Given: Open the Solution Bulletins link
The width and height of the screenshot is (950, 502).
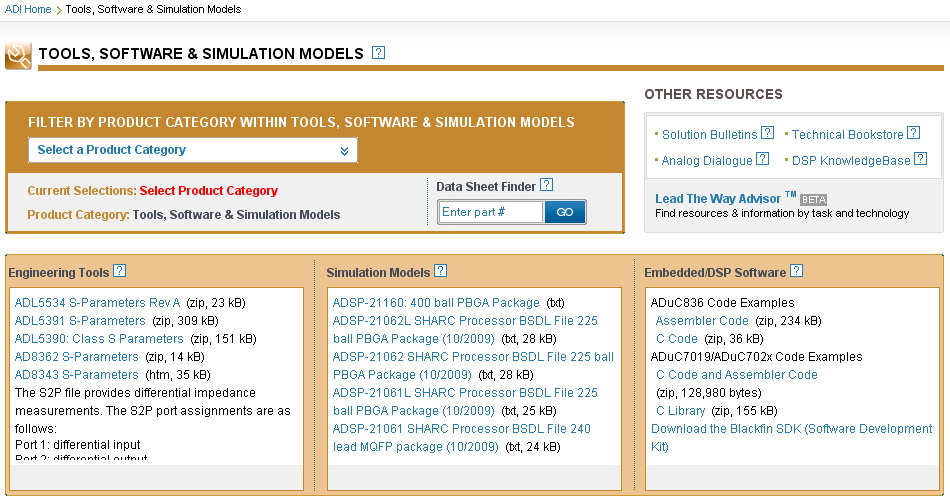Looking at the screenshot, I should pyautogui.click(x=709, y=134).
